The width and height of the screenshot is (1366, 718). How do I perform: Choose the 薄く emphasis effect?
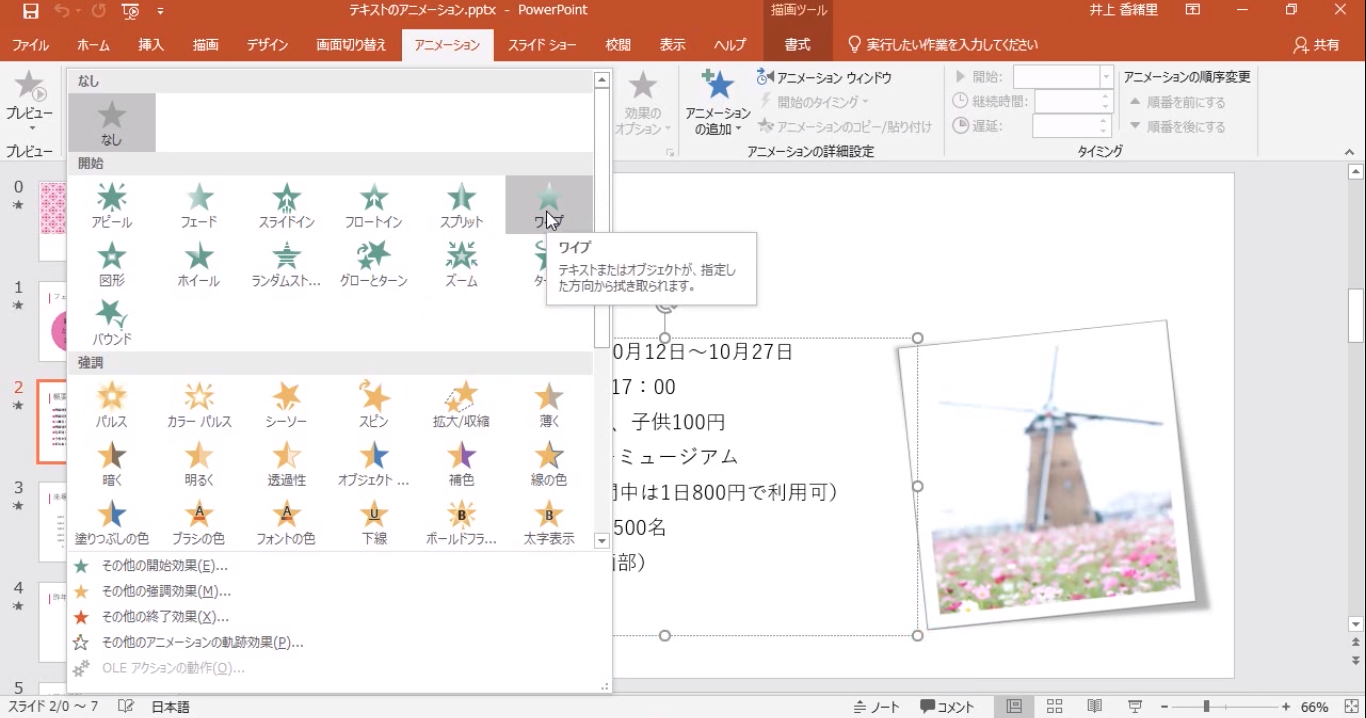tap(548, 404)
